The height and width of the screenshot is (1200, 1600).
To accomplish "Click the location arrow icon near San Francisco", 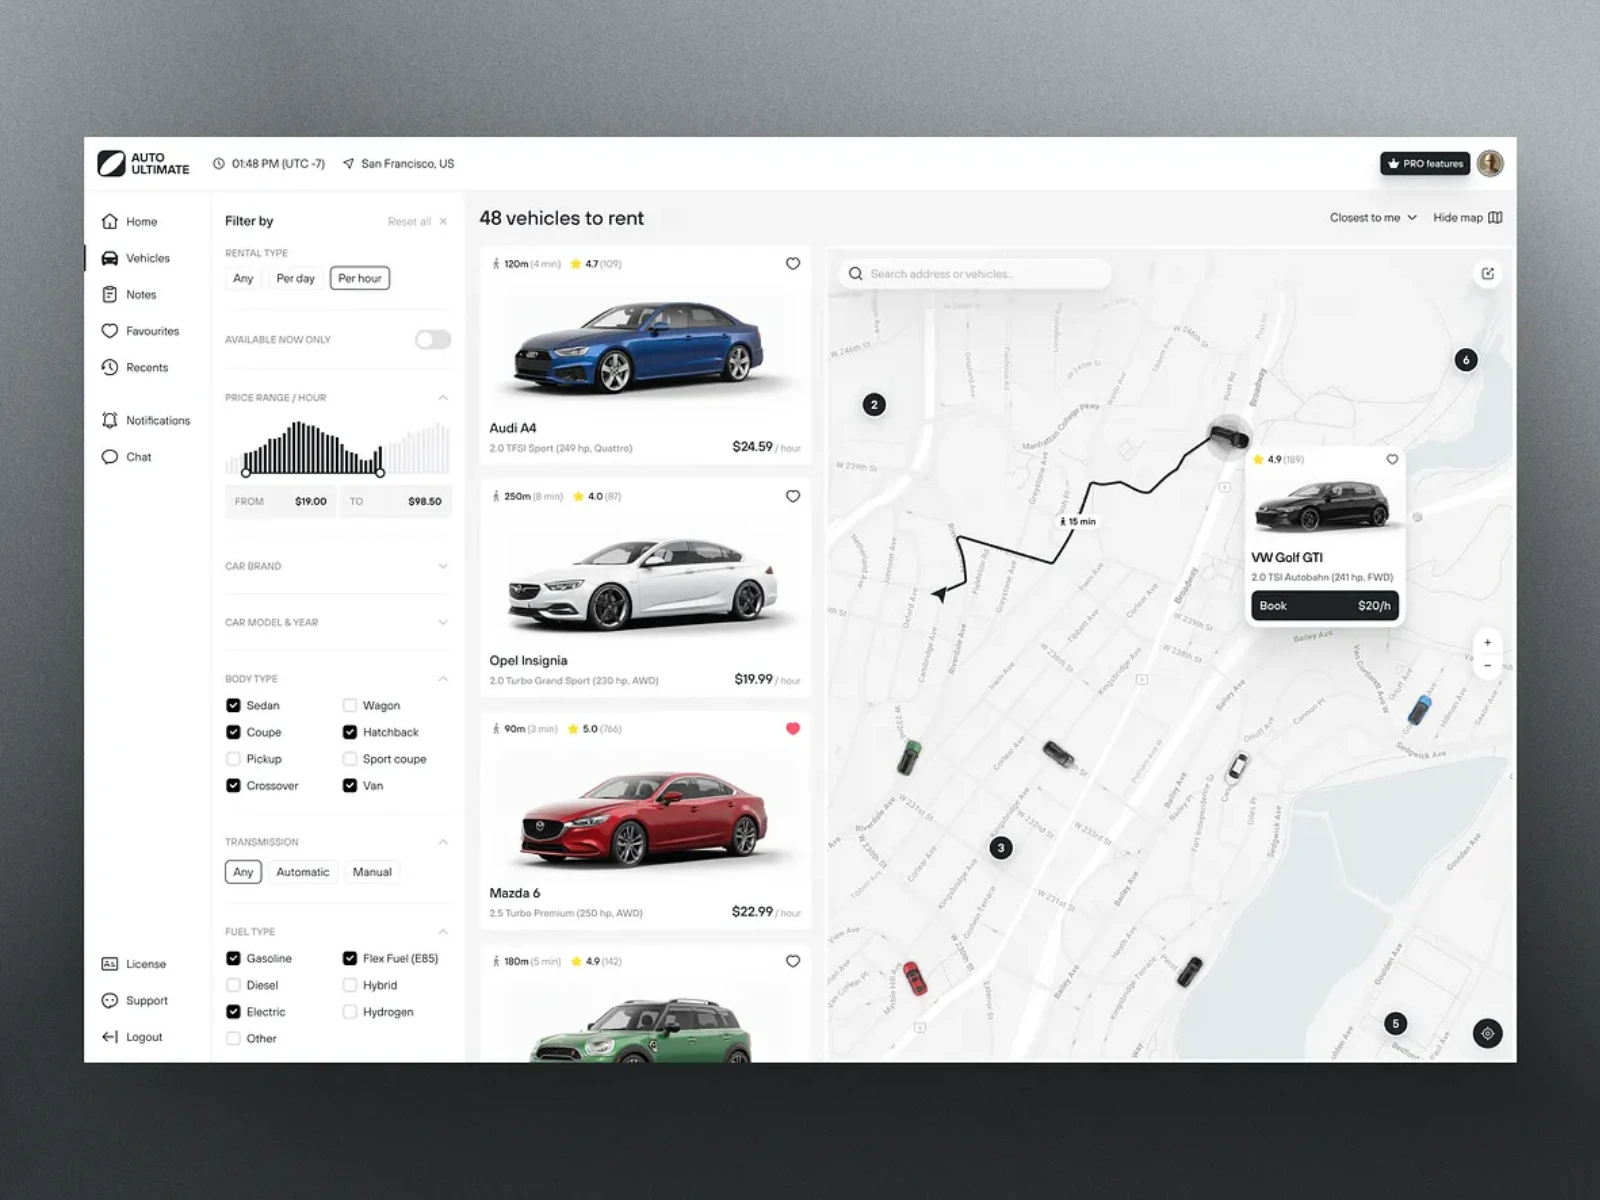I will point(348,164).
